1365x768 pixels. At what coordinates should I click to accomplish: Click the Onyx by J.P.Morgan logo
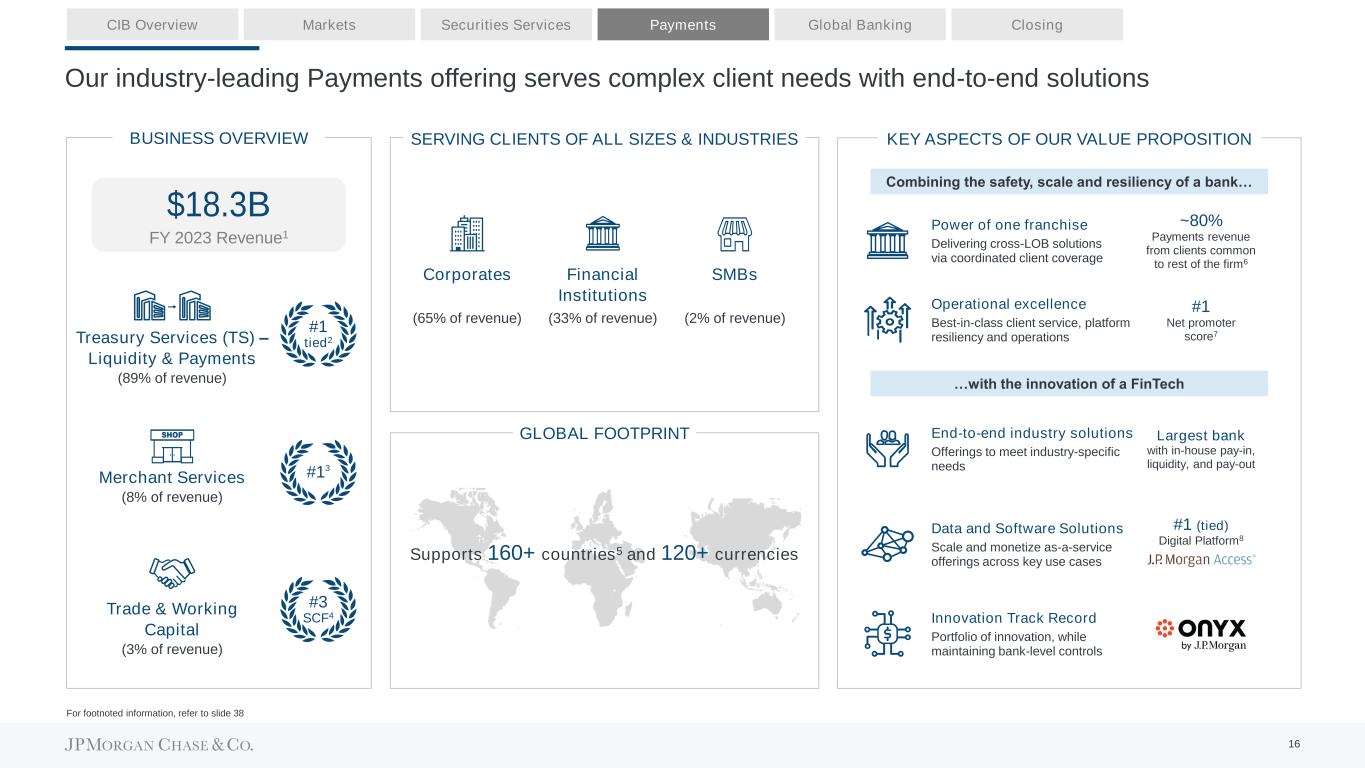1201,635
